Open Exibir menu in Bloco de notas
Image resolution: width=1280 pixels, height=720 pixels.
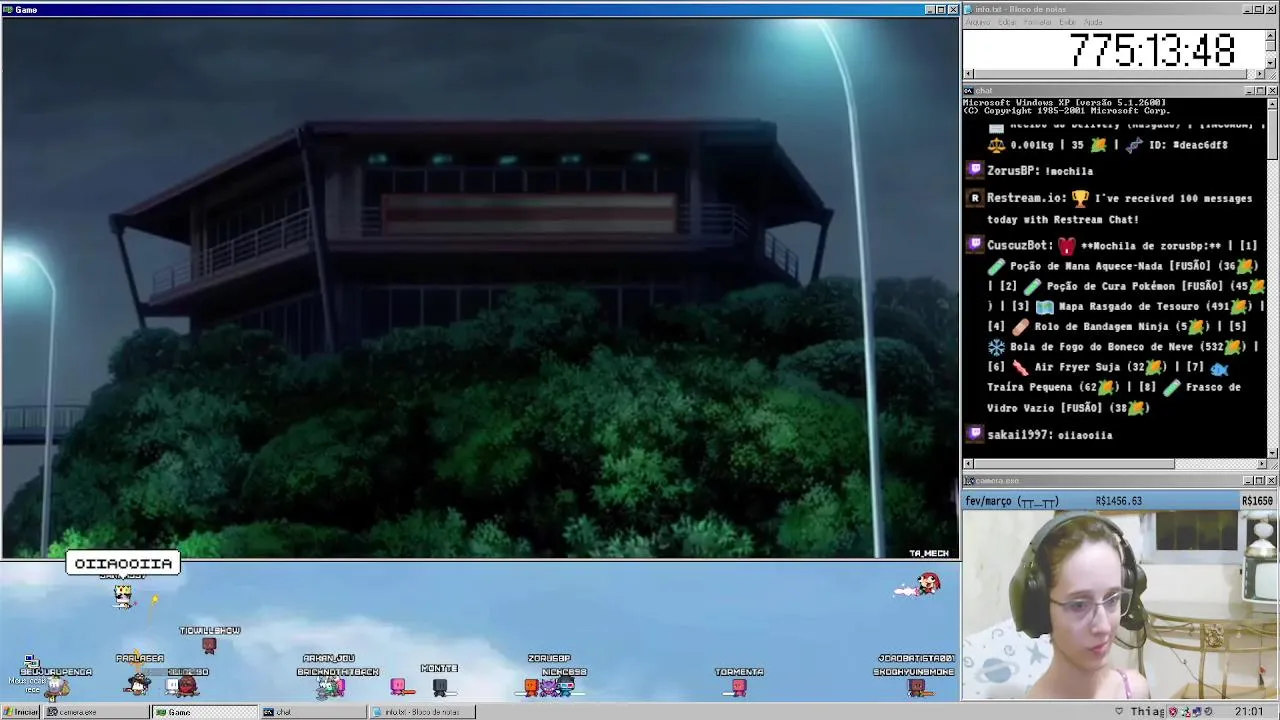pyautogui.click(x=1068, y=22)
